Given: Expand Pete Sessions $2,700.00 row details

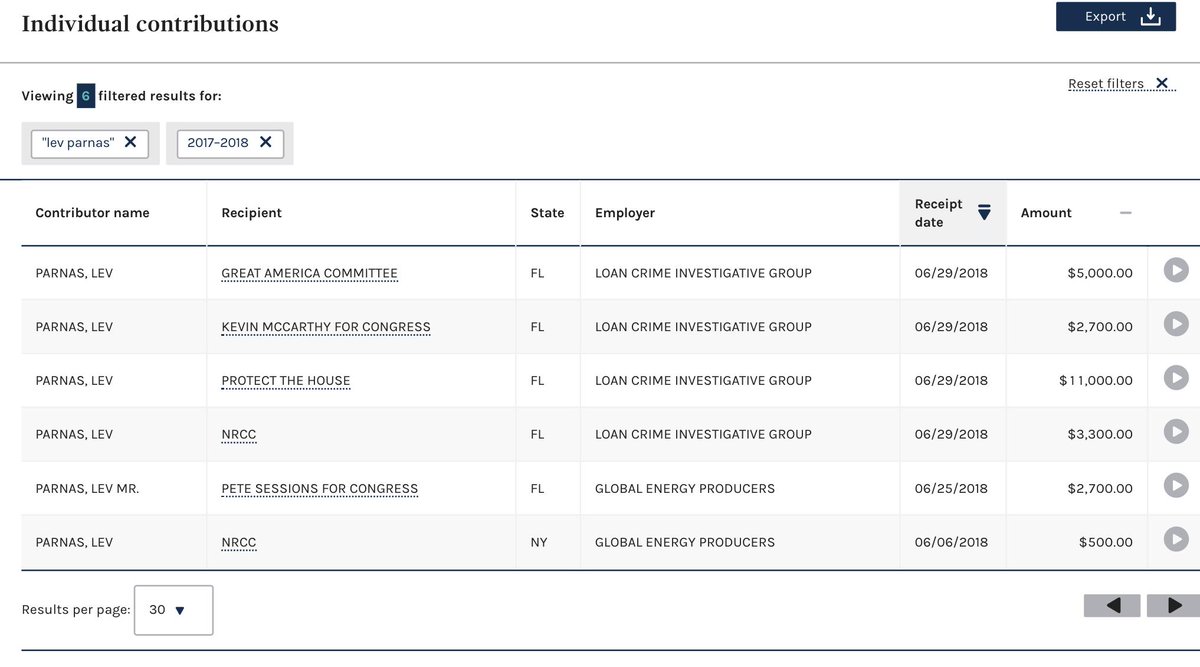Looking at the screenshot, I should [x=1176, y=486].
